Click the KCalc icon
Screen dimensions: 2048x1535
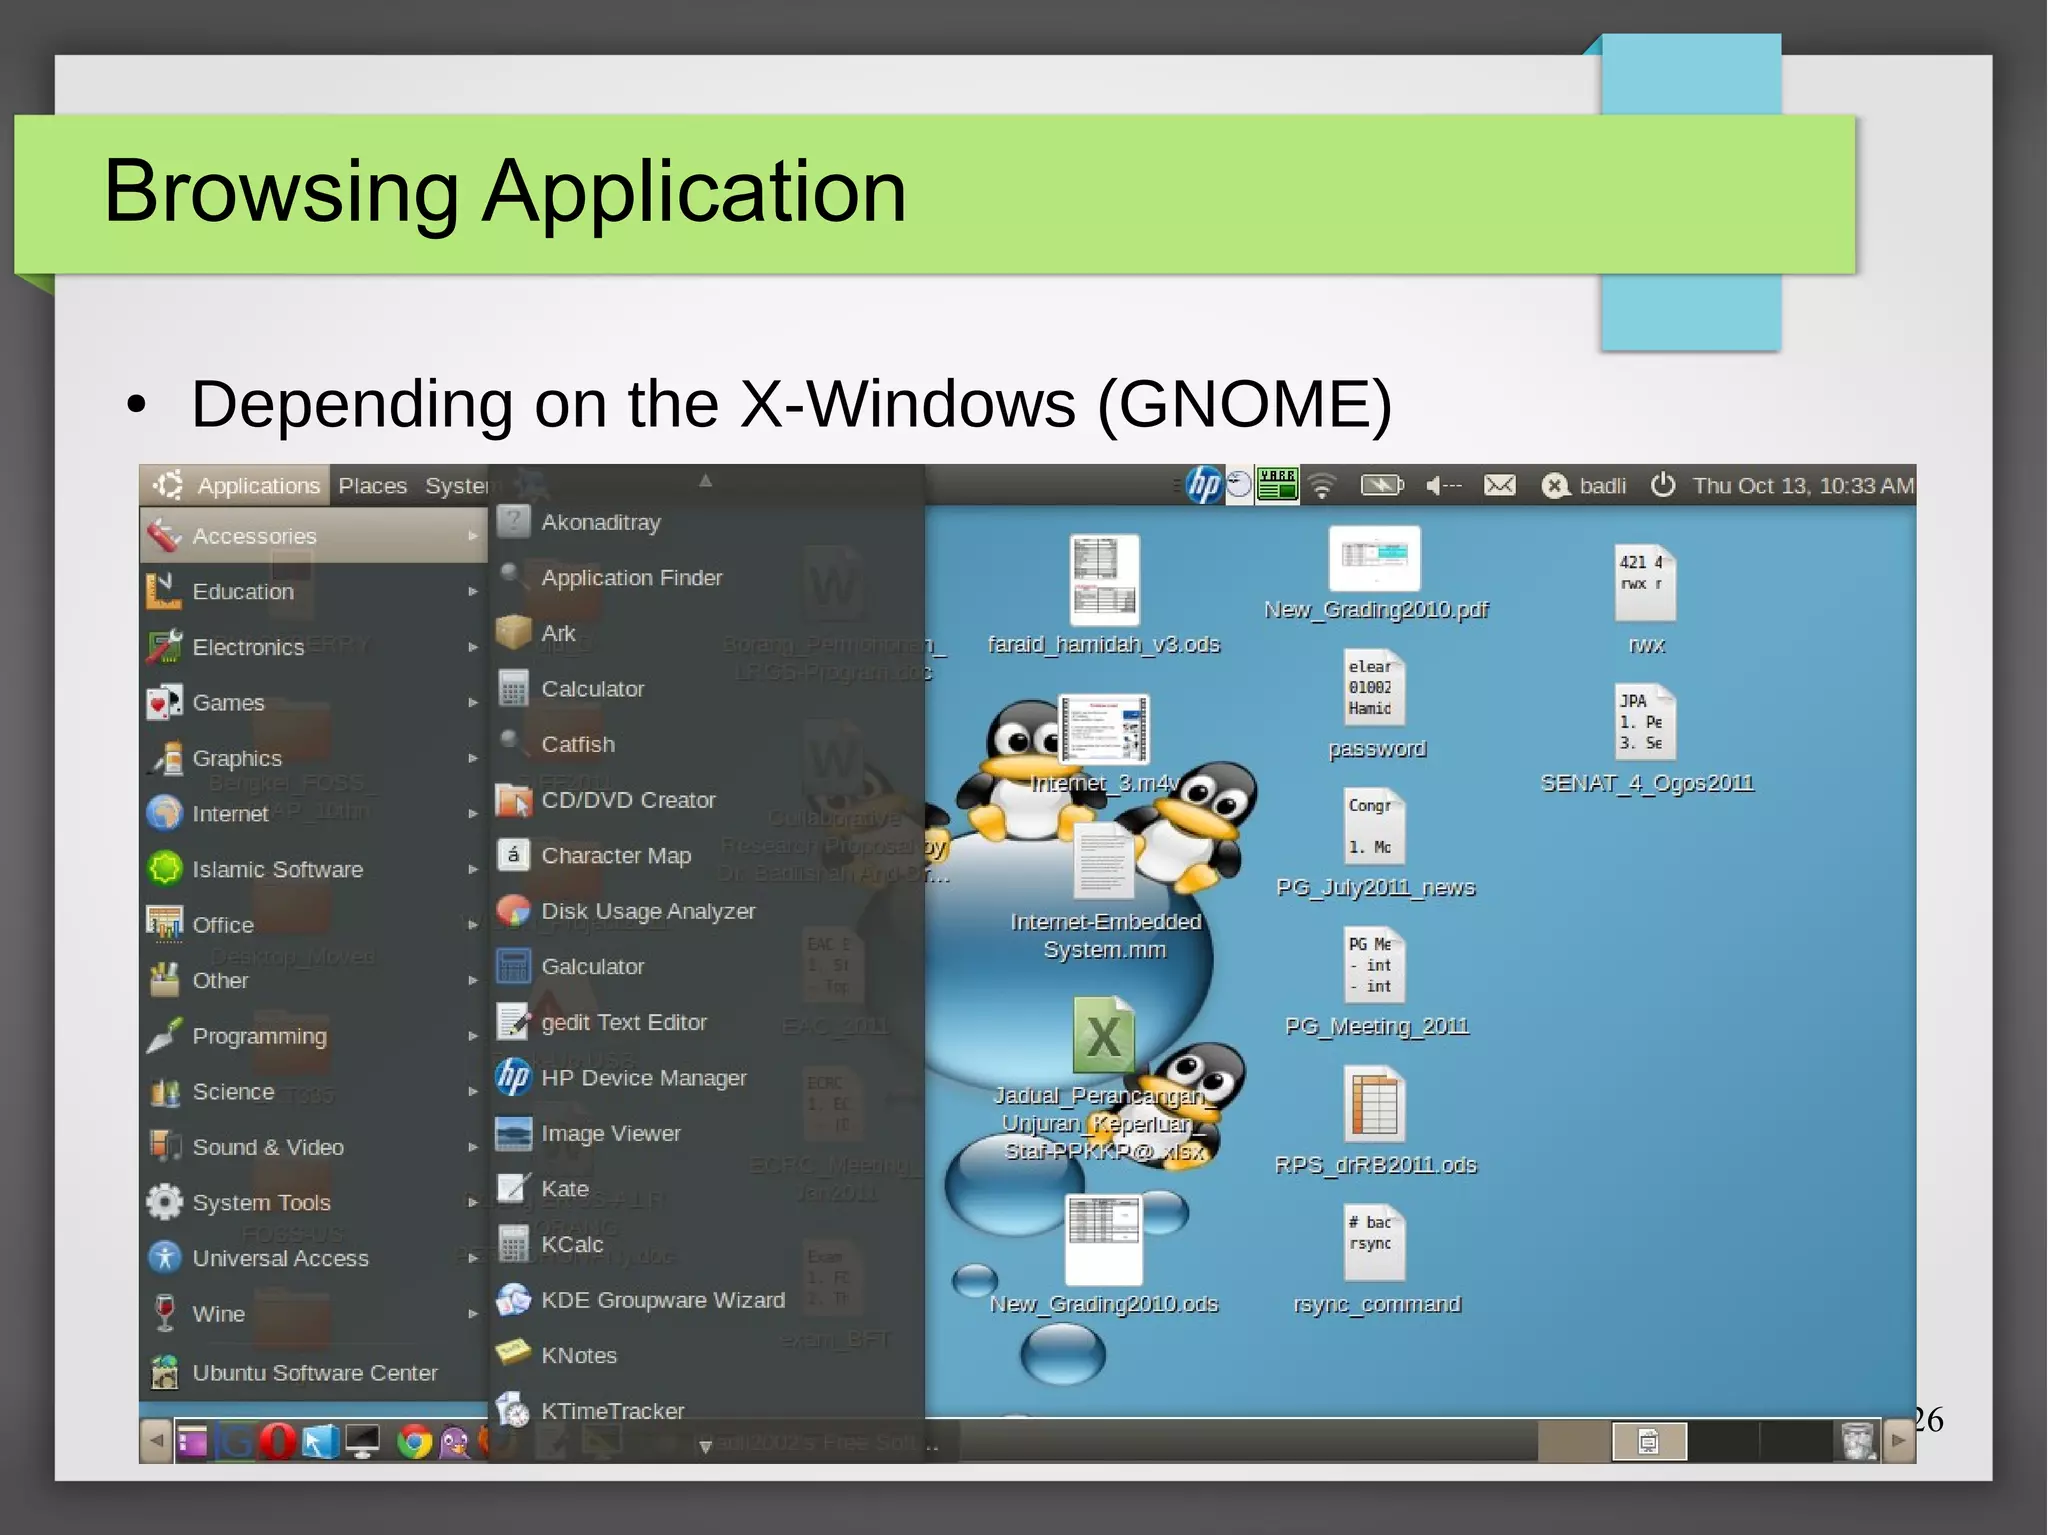pyautogui.click(x=513, y=1244)
